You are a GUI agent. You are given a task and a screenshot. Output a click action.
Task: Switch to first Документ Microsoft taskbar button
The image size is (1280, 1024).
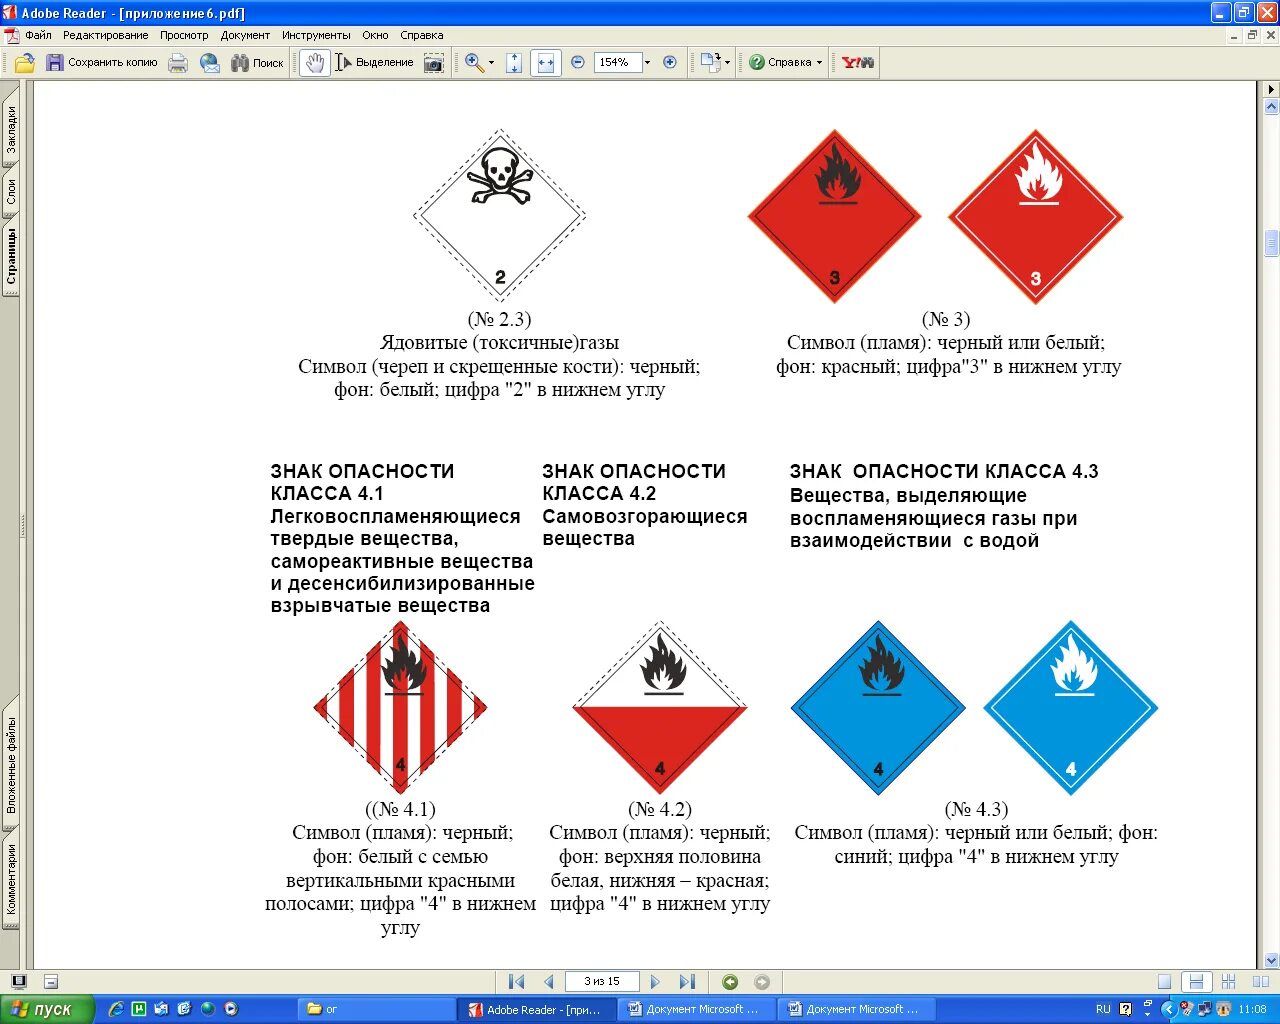(x=696, y=1009)
